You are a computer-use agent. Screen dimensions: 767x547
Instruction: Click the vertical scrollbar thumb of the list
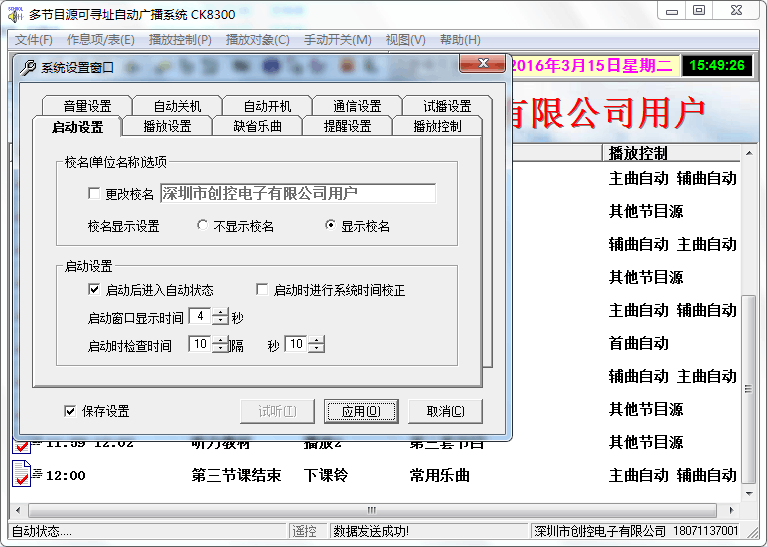coord(749,388)
